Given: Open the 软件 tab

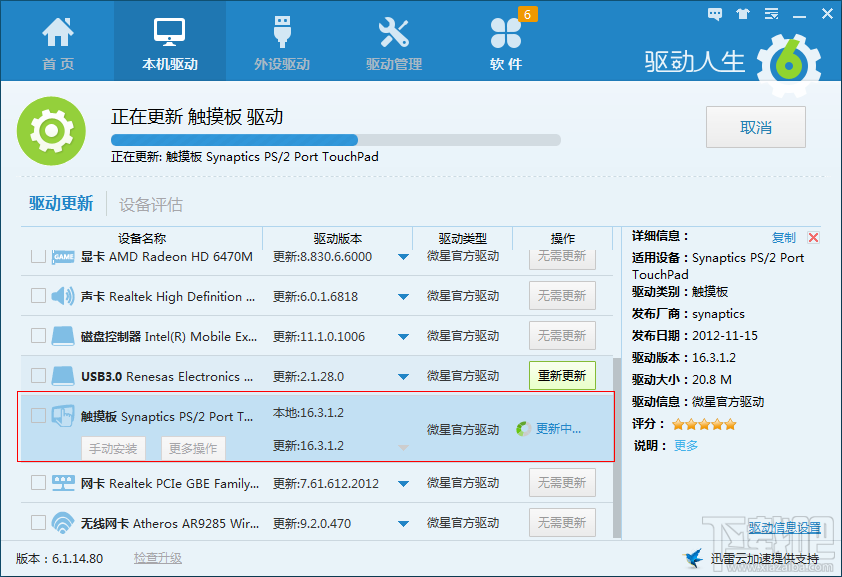Looking at the screenshot, I should coord(506,44).
